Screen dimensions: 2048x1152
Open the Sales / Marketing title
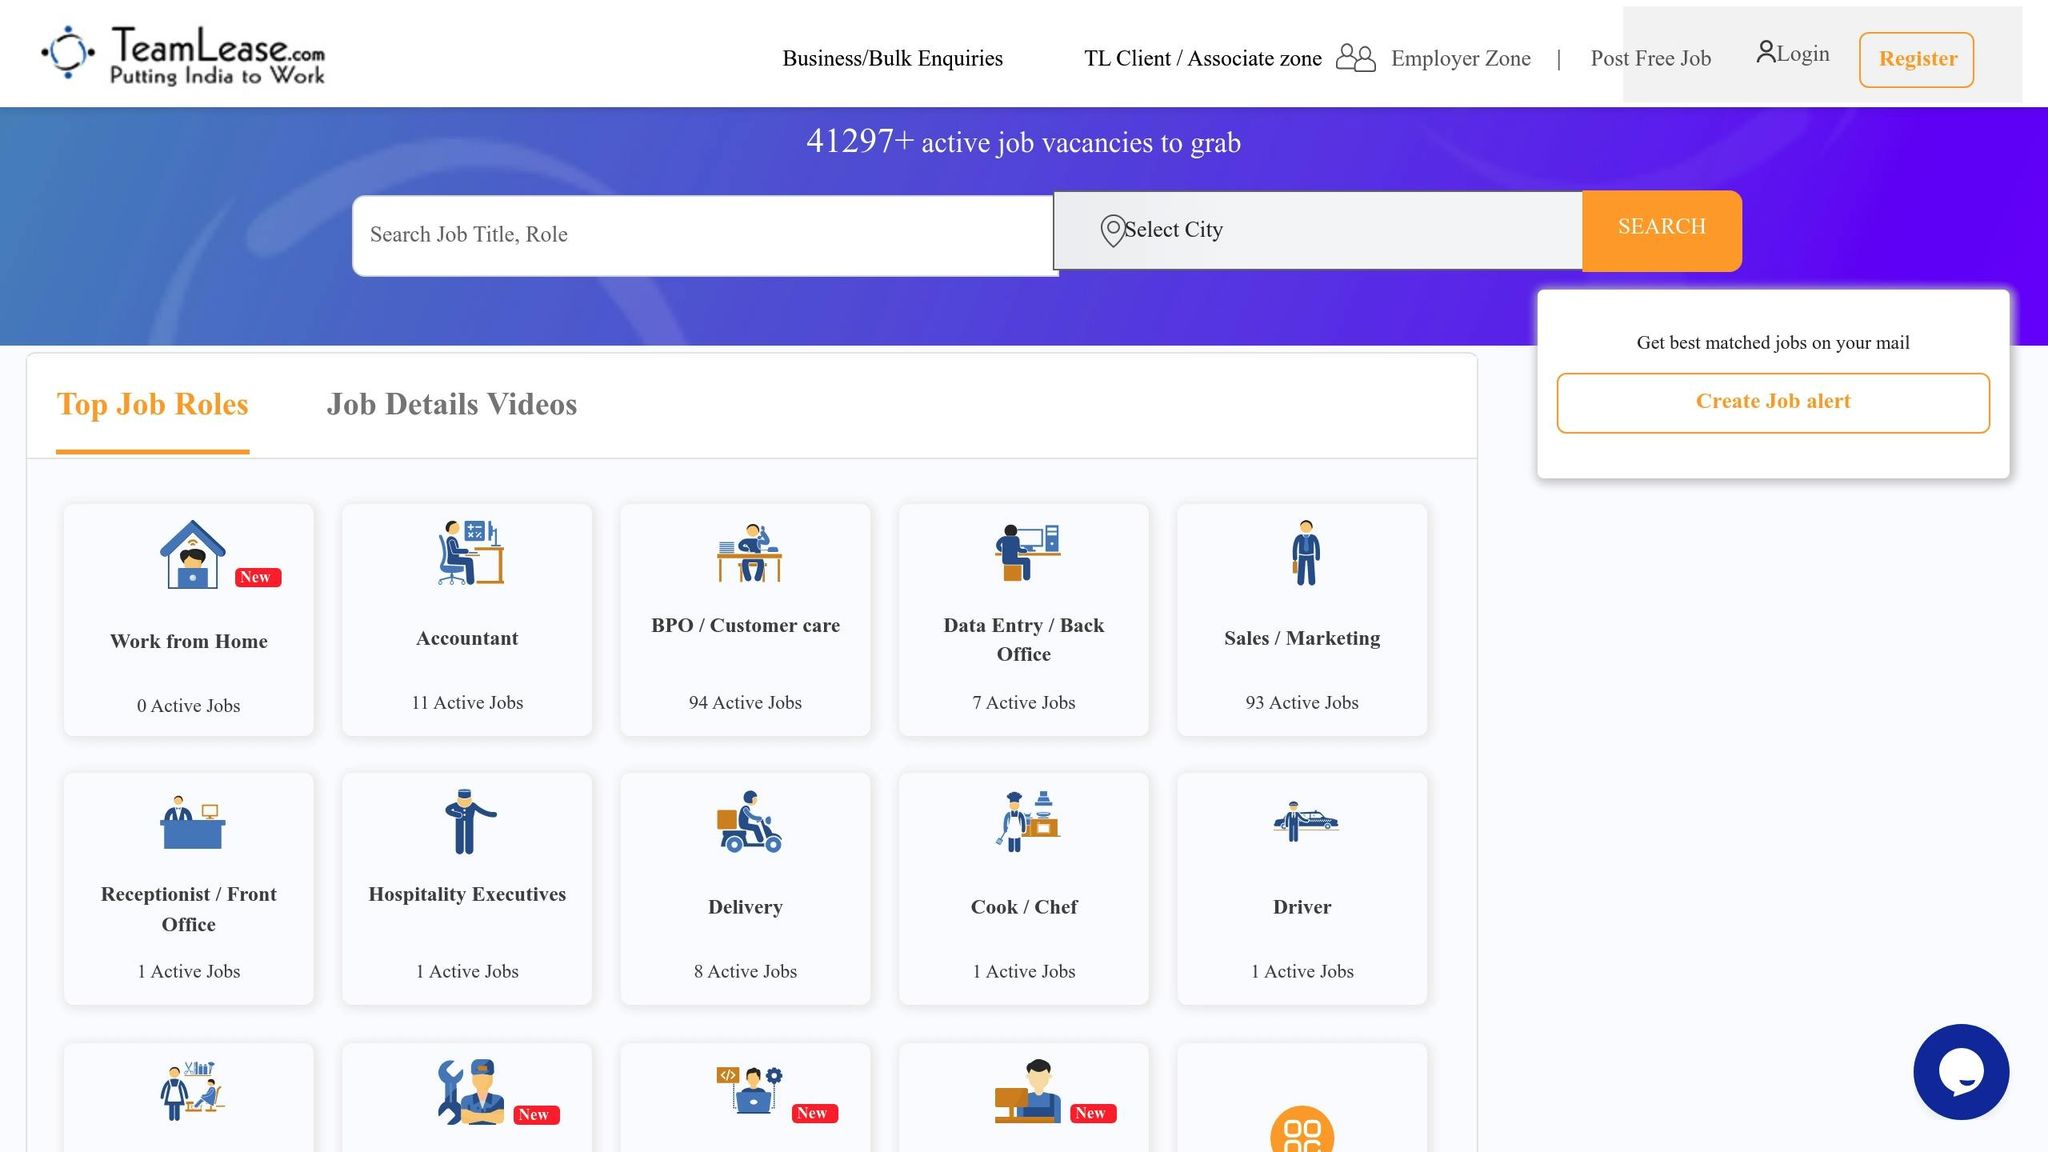coord(1302,638)
